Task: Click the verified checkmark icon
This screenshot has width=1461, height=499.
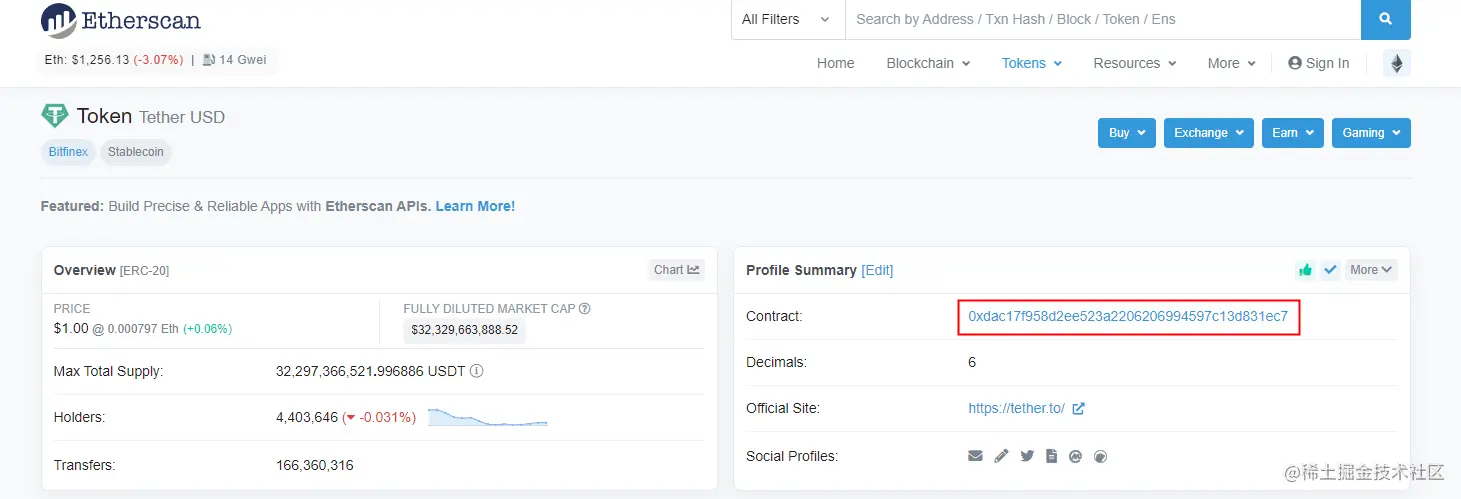Action: 1330,270
